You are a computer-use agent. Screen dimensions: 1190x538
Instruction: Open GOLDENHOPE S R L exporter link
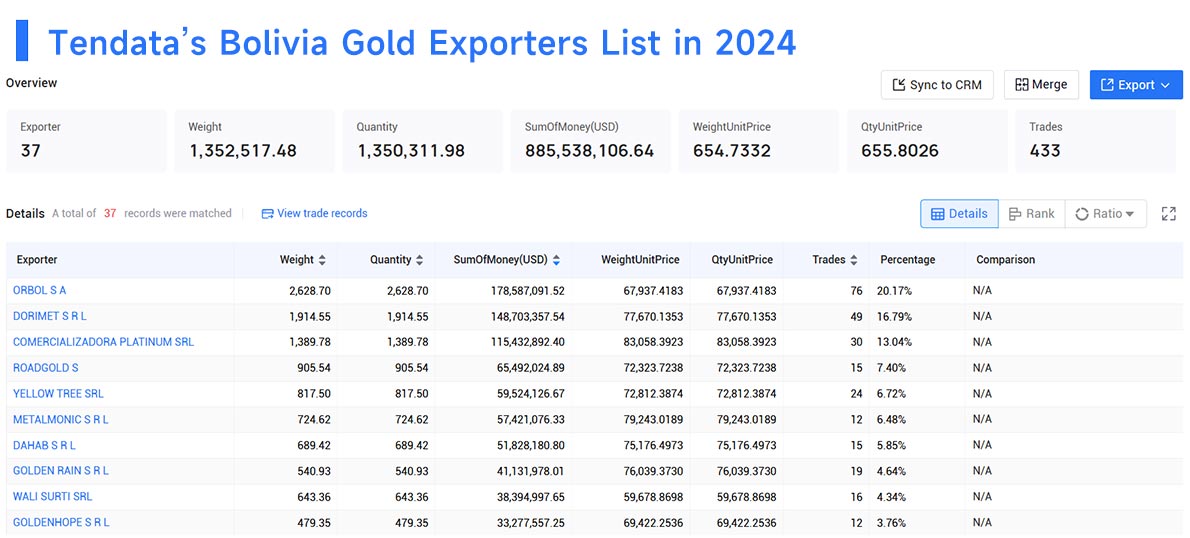[x=61, y=522]
